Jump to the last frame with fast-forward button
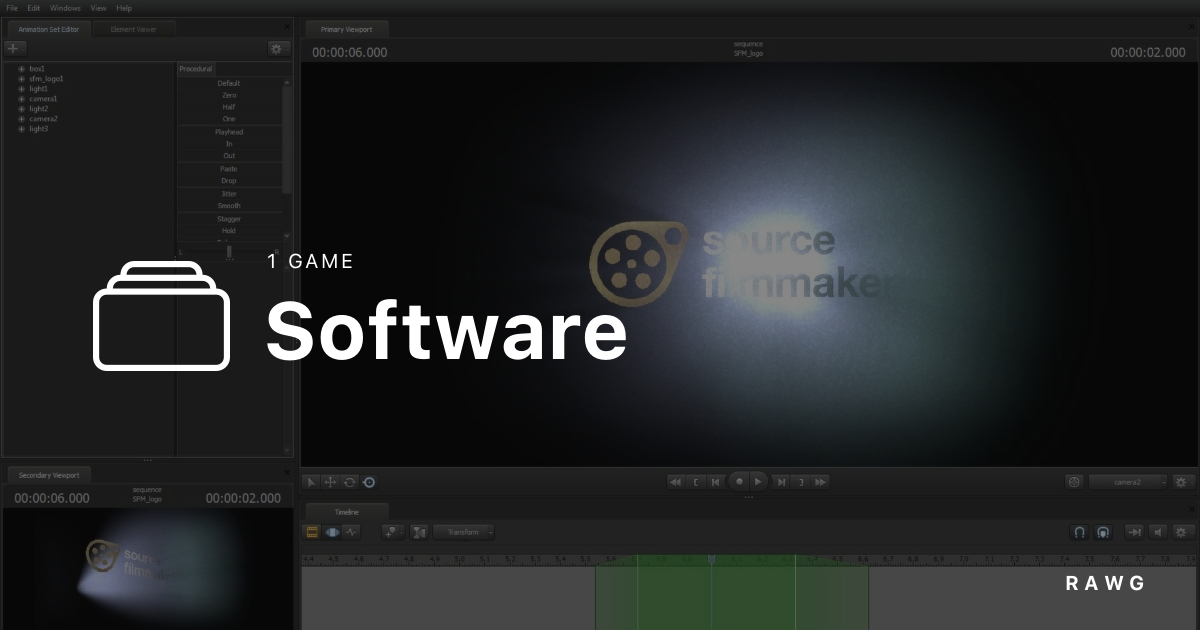The image size is (1200, 630). coord(822,482)
